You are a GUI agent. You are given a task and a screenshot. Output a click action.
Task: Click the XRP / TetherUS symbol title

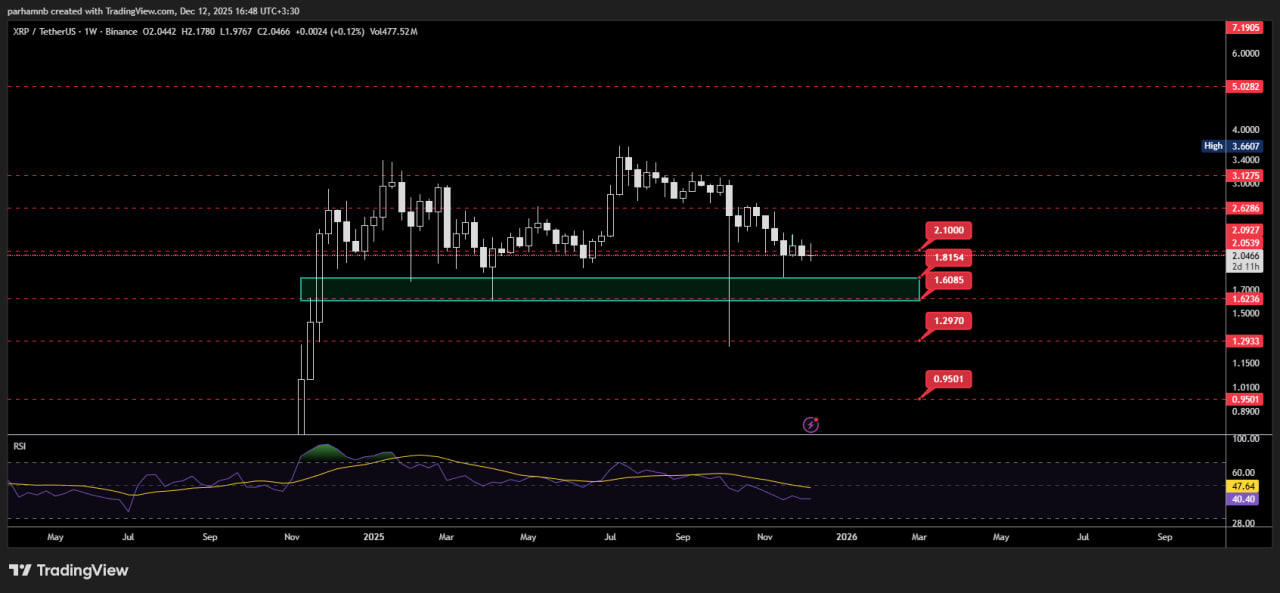50,32
